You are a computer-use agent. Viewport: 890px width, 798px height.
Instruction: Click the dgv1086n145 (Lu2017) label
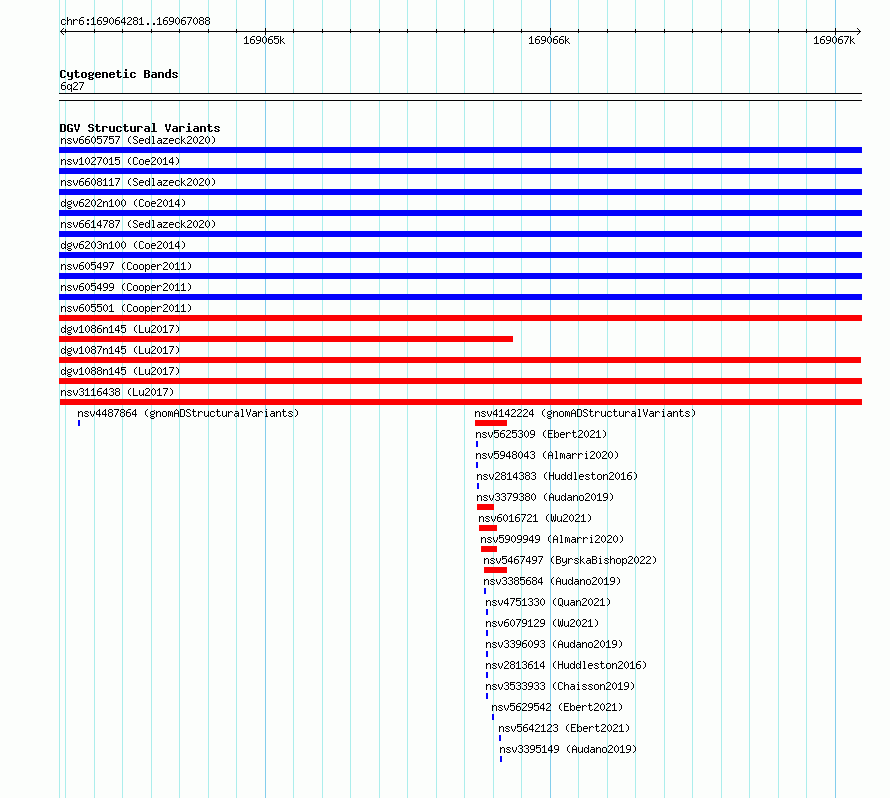point(120,329)
